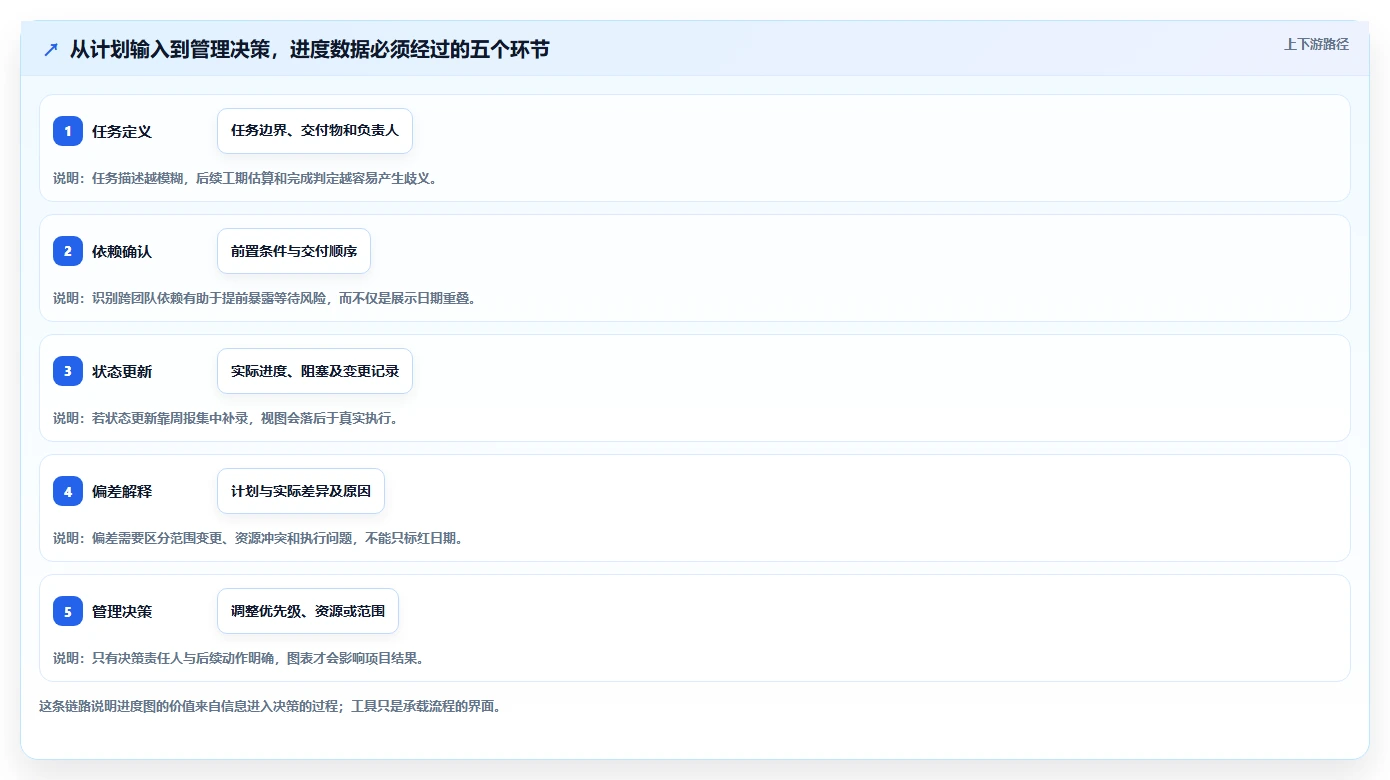Click step number 1 badge
1390x780 pixels.
[68, 131]
